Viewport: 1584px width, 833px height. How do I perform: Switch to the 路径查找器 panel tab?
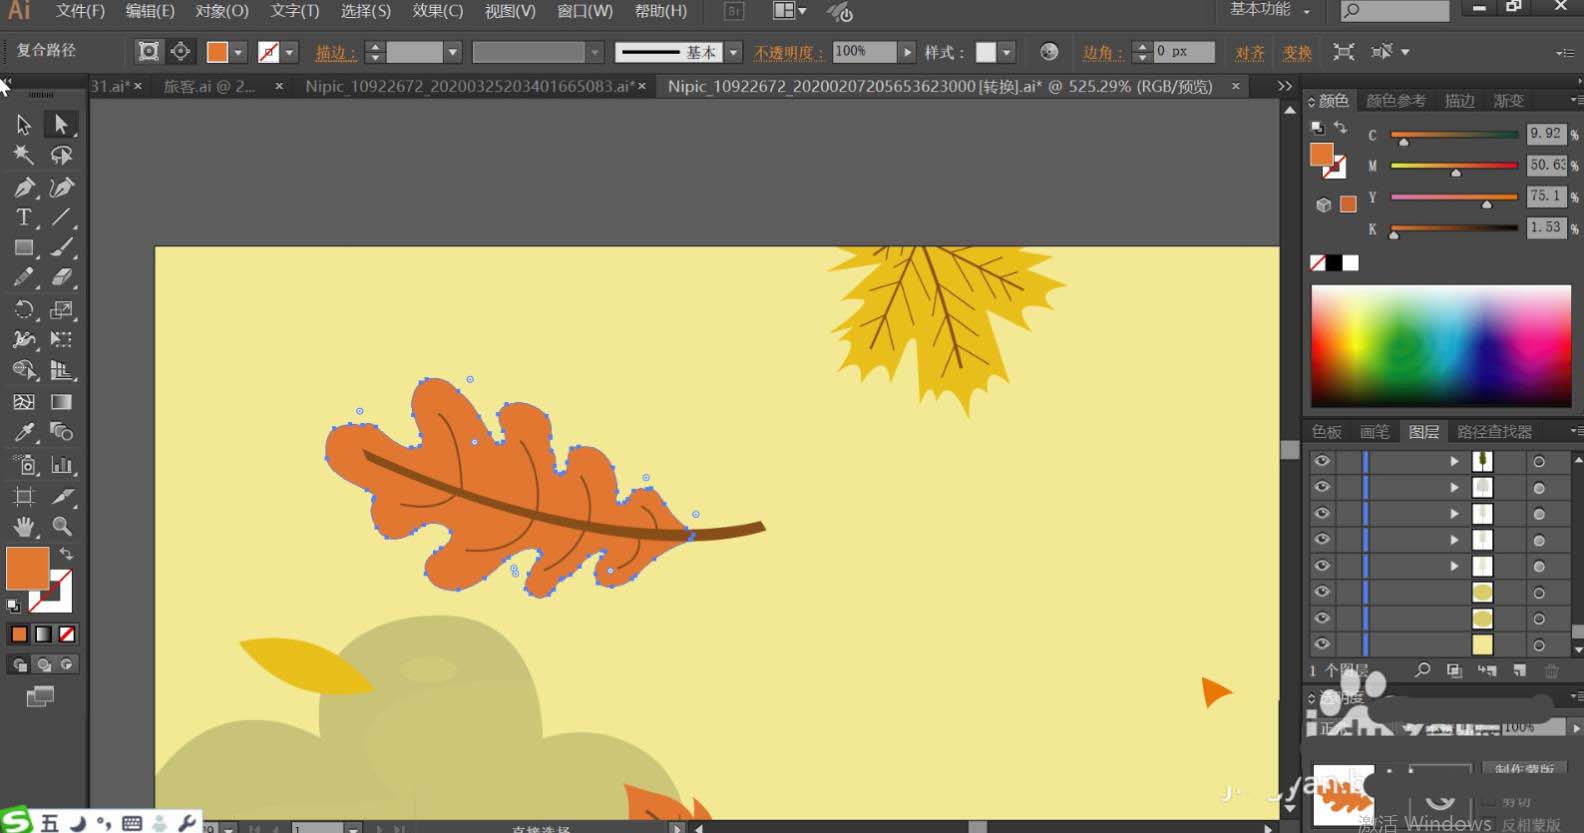1494,432
